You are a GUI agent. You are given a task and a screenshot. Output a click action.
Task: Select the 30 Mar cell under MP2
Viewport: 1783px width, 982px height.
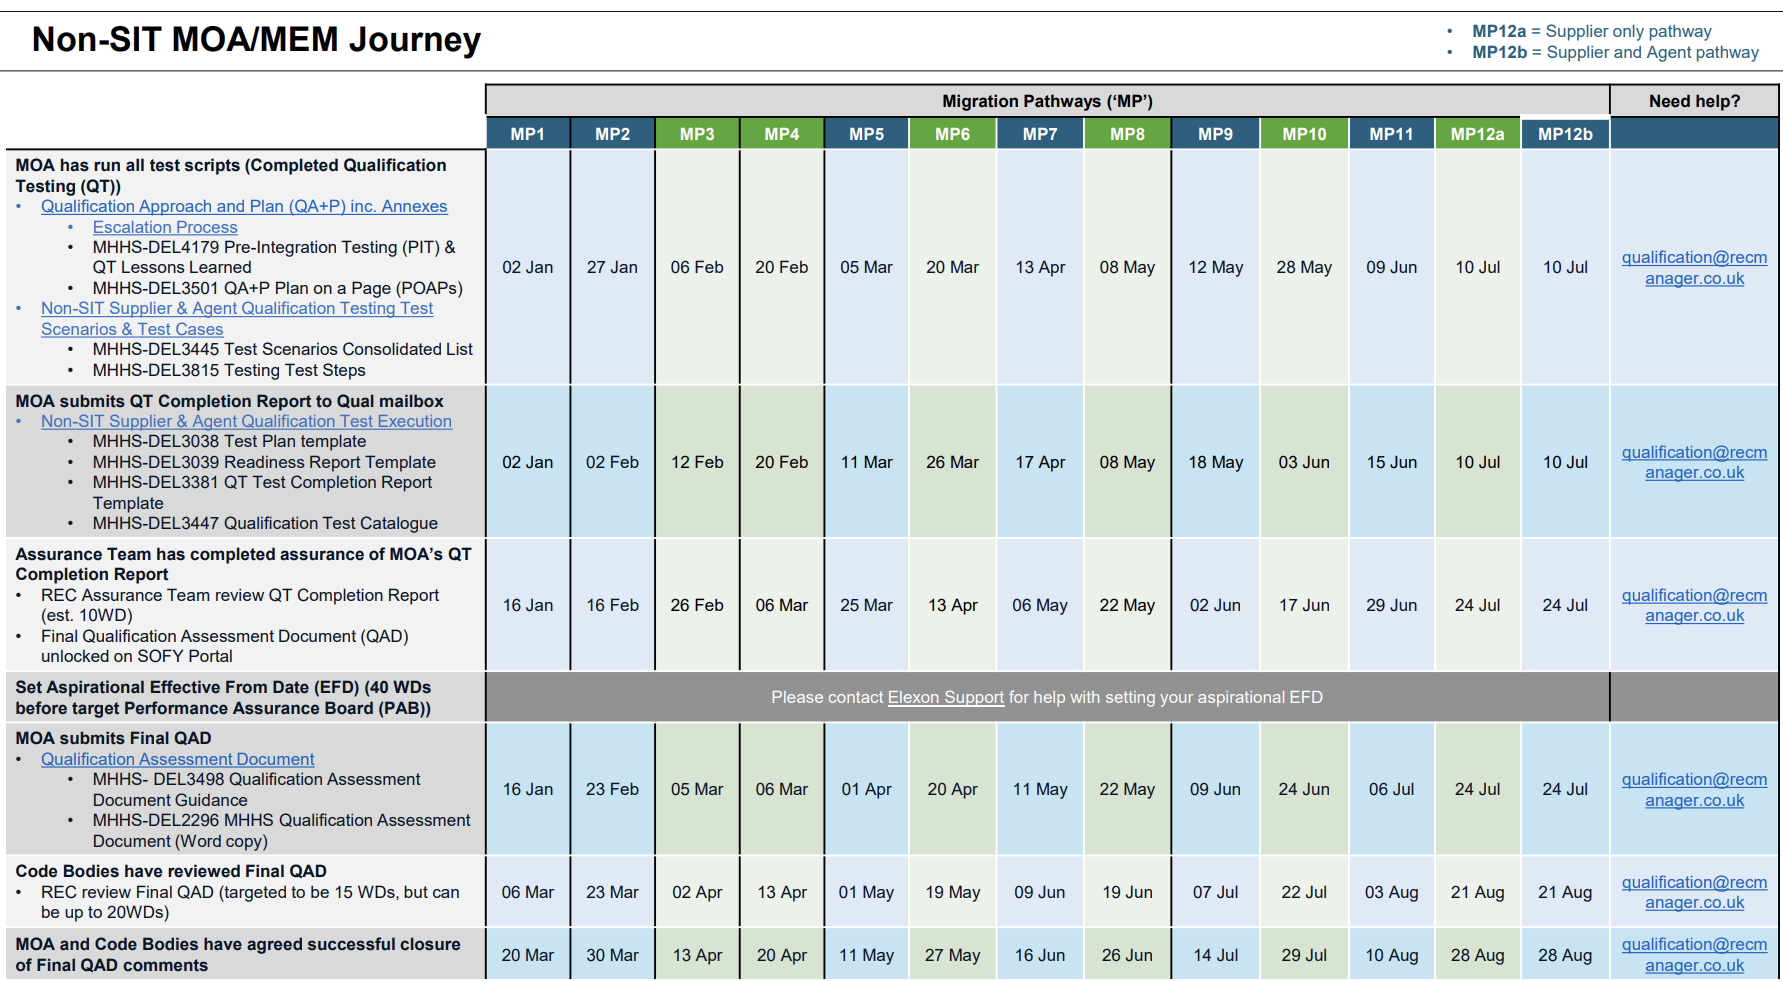click(x=613, y=955)
